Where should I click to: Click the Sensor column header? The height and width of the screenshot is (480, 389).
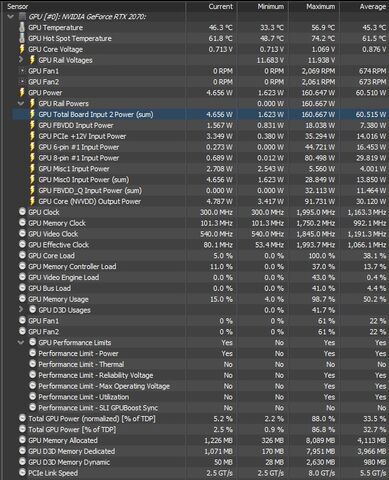pos(18,6)
